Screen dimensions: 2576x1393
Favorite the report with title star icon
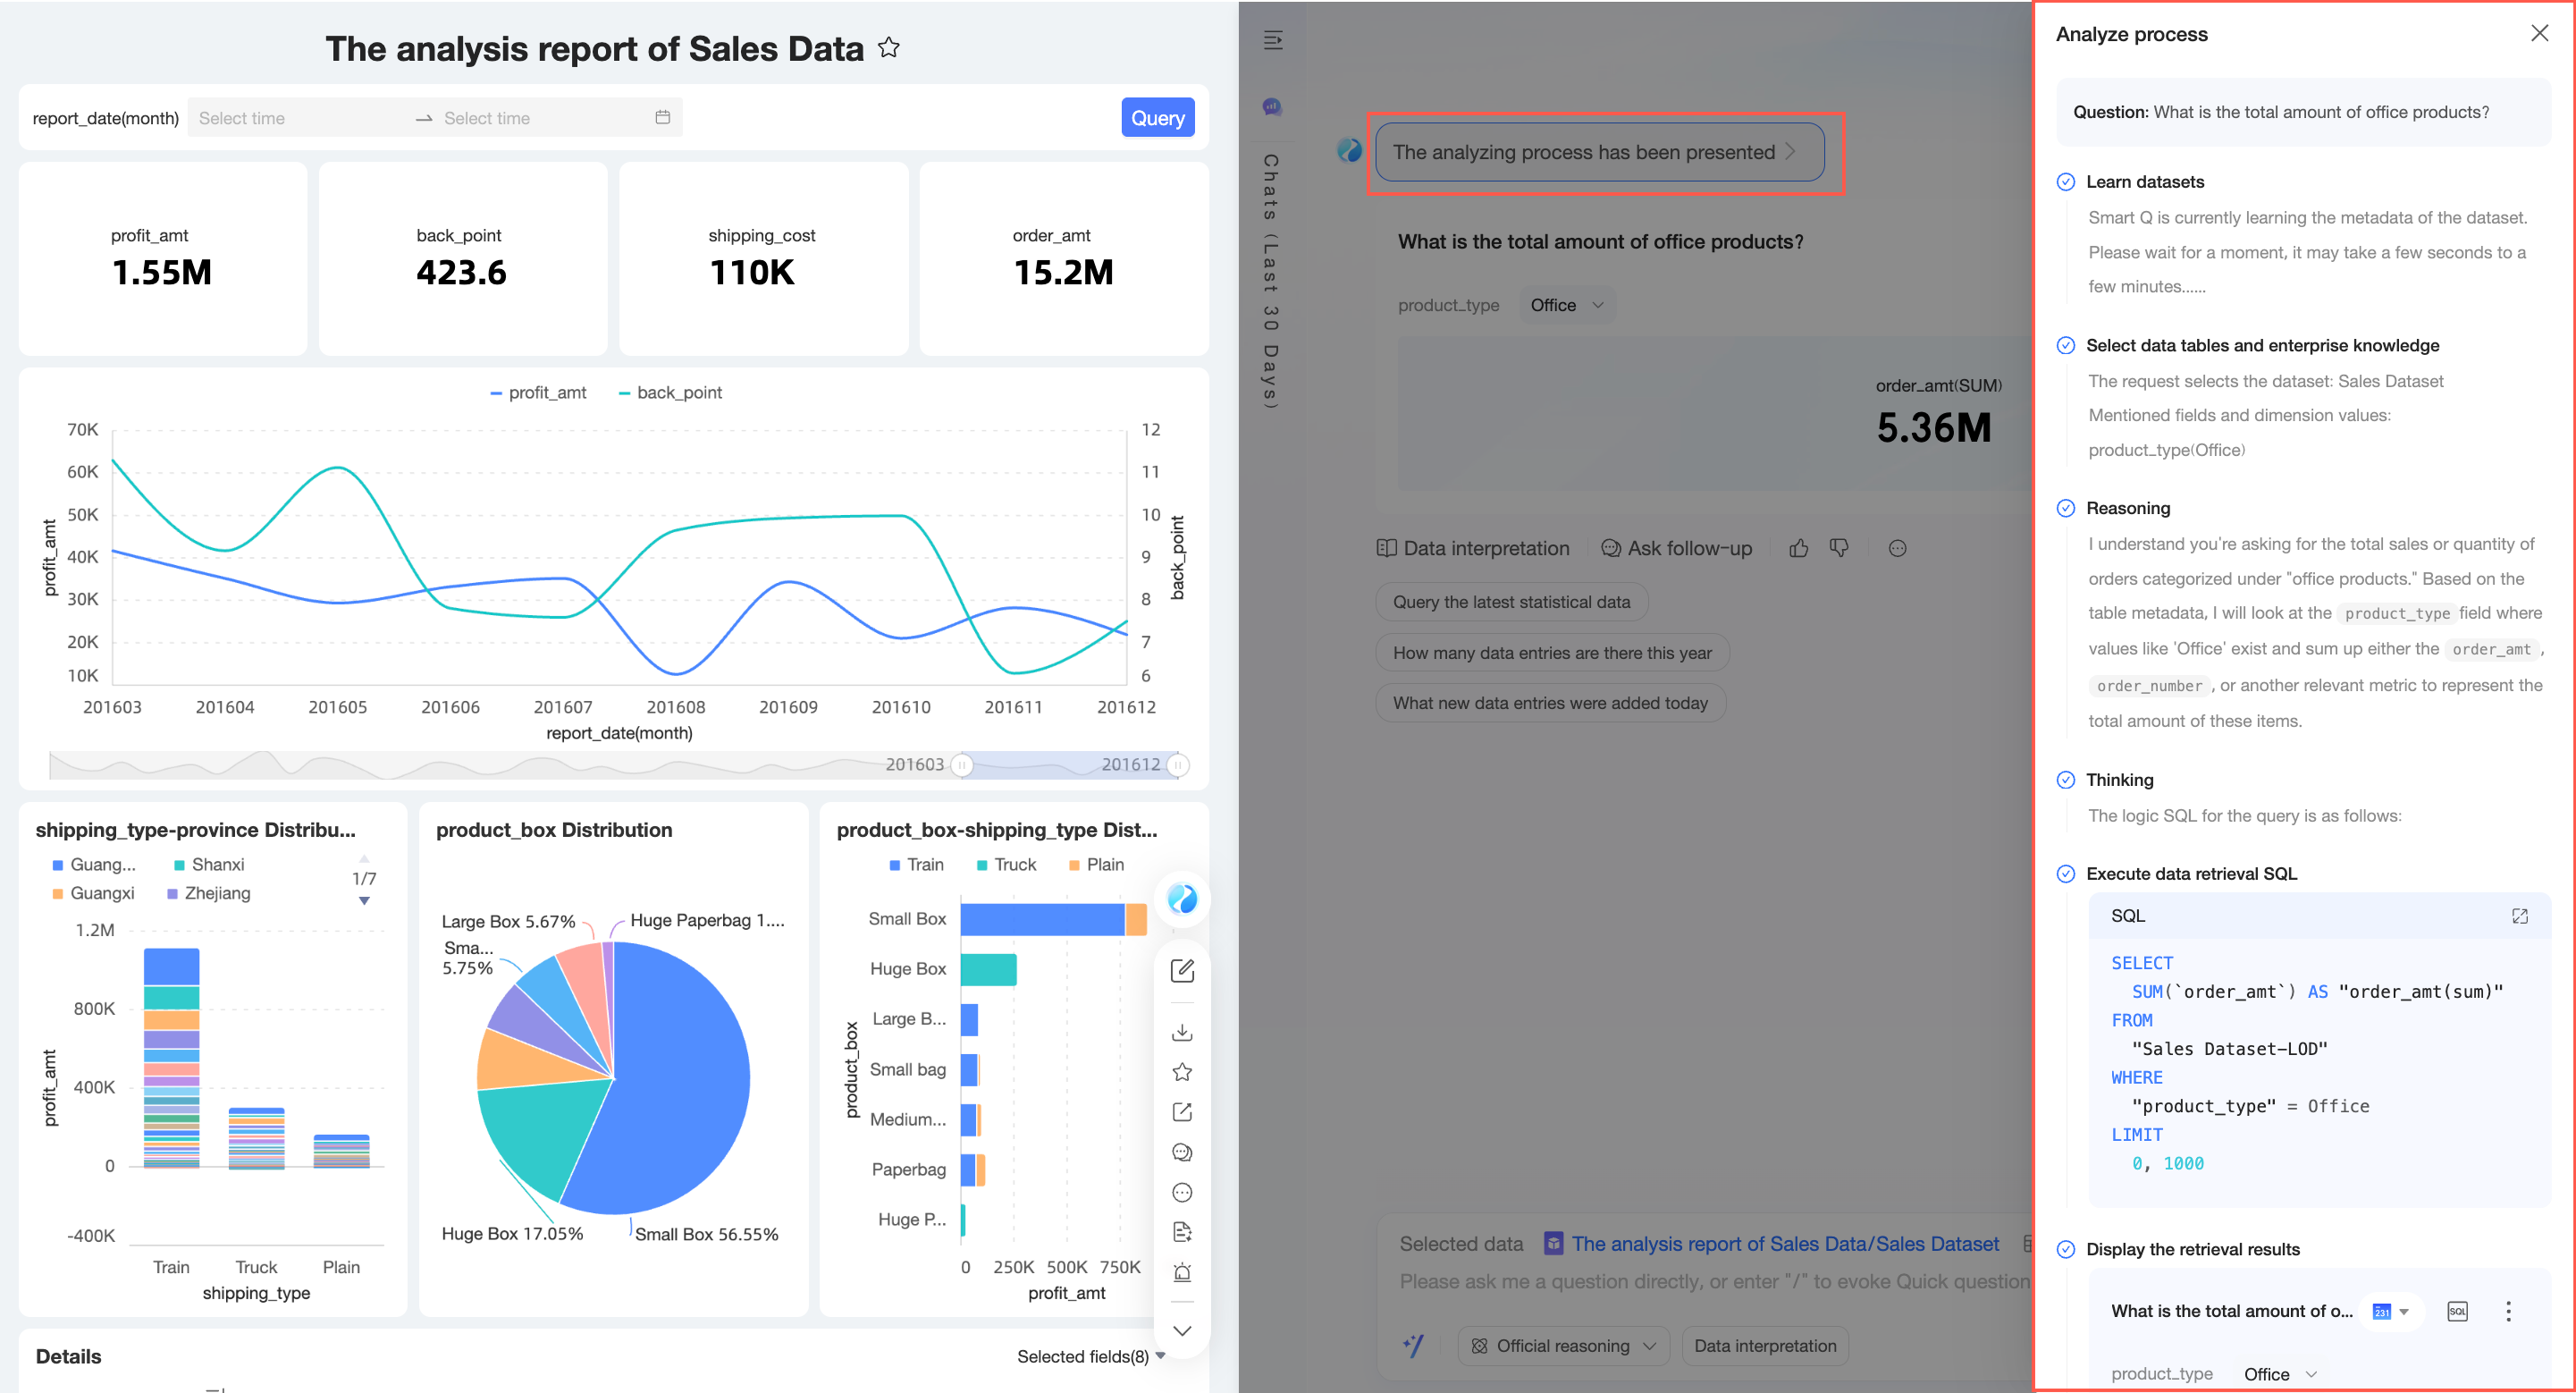[888, 48]
